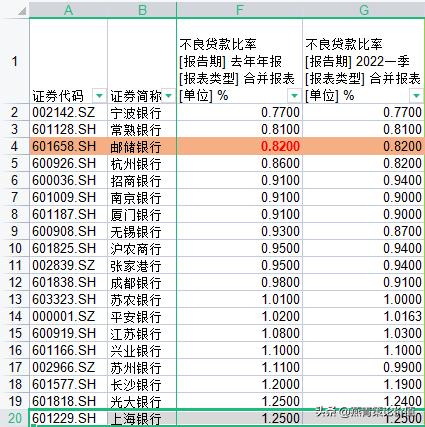Click cell 杭州银行
Image resolution: width=425 pixels, height=427 pixels.
coord(142,163)
